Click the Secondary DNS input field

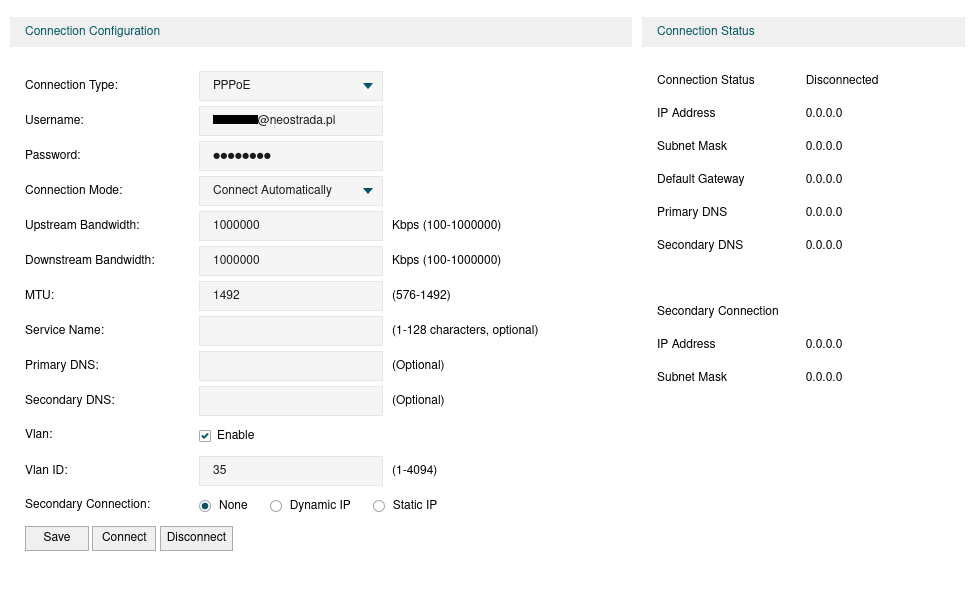(x=290, y=400)
